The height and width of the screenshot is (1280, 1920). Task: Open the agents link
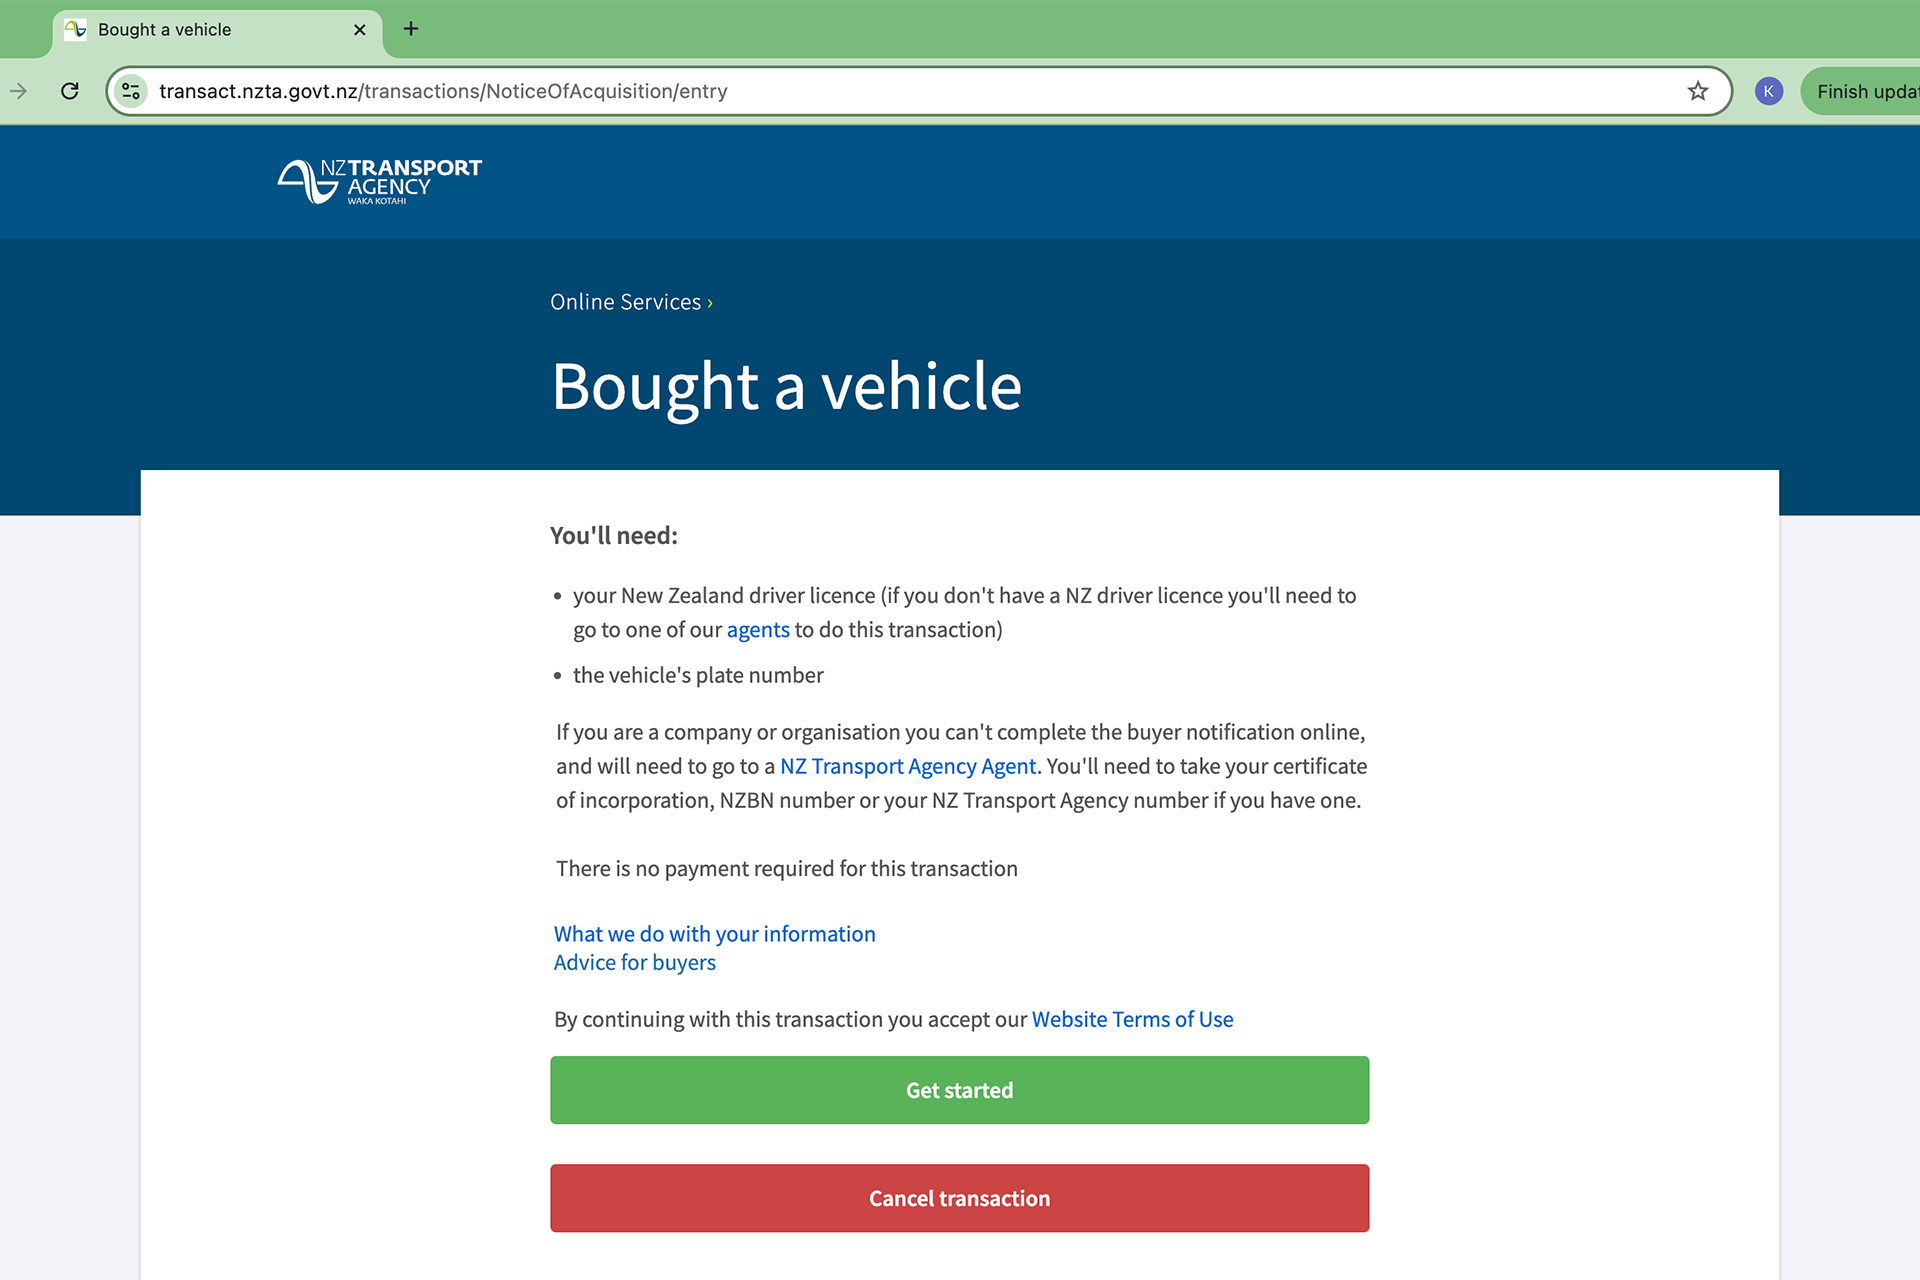click(758, 629)
